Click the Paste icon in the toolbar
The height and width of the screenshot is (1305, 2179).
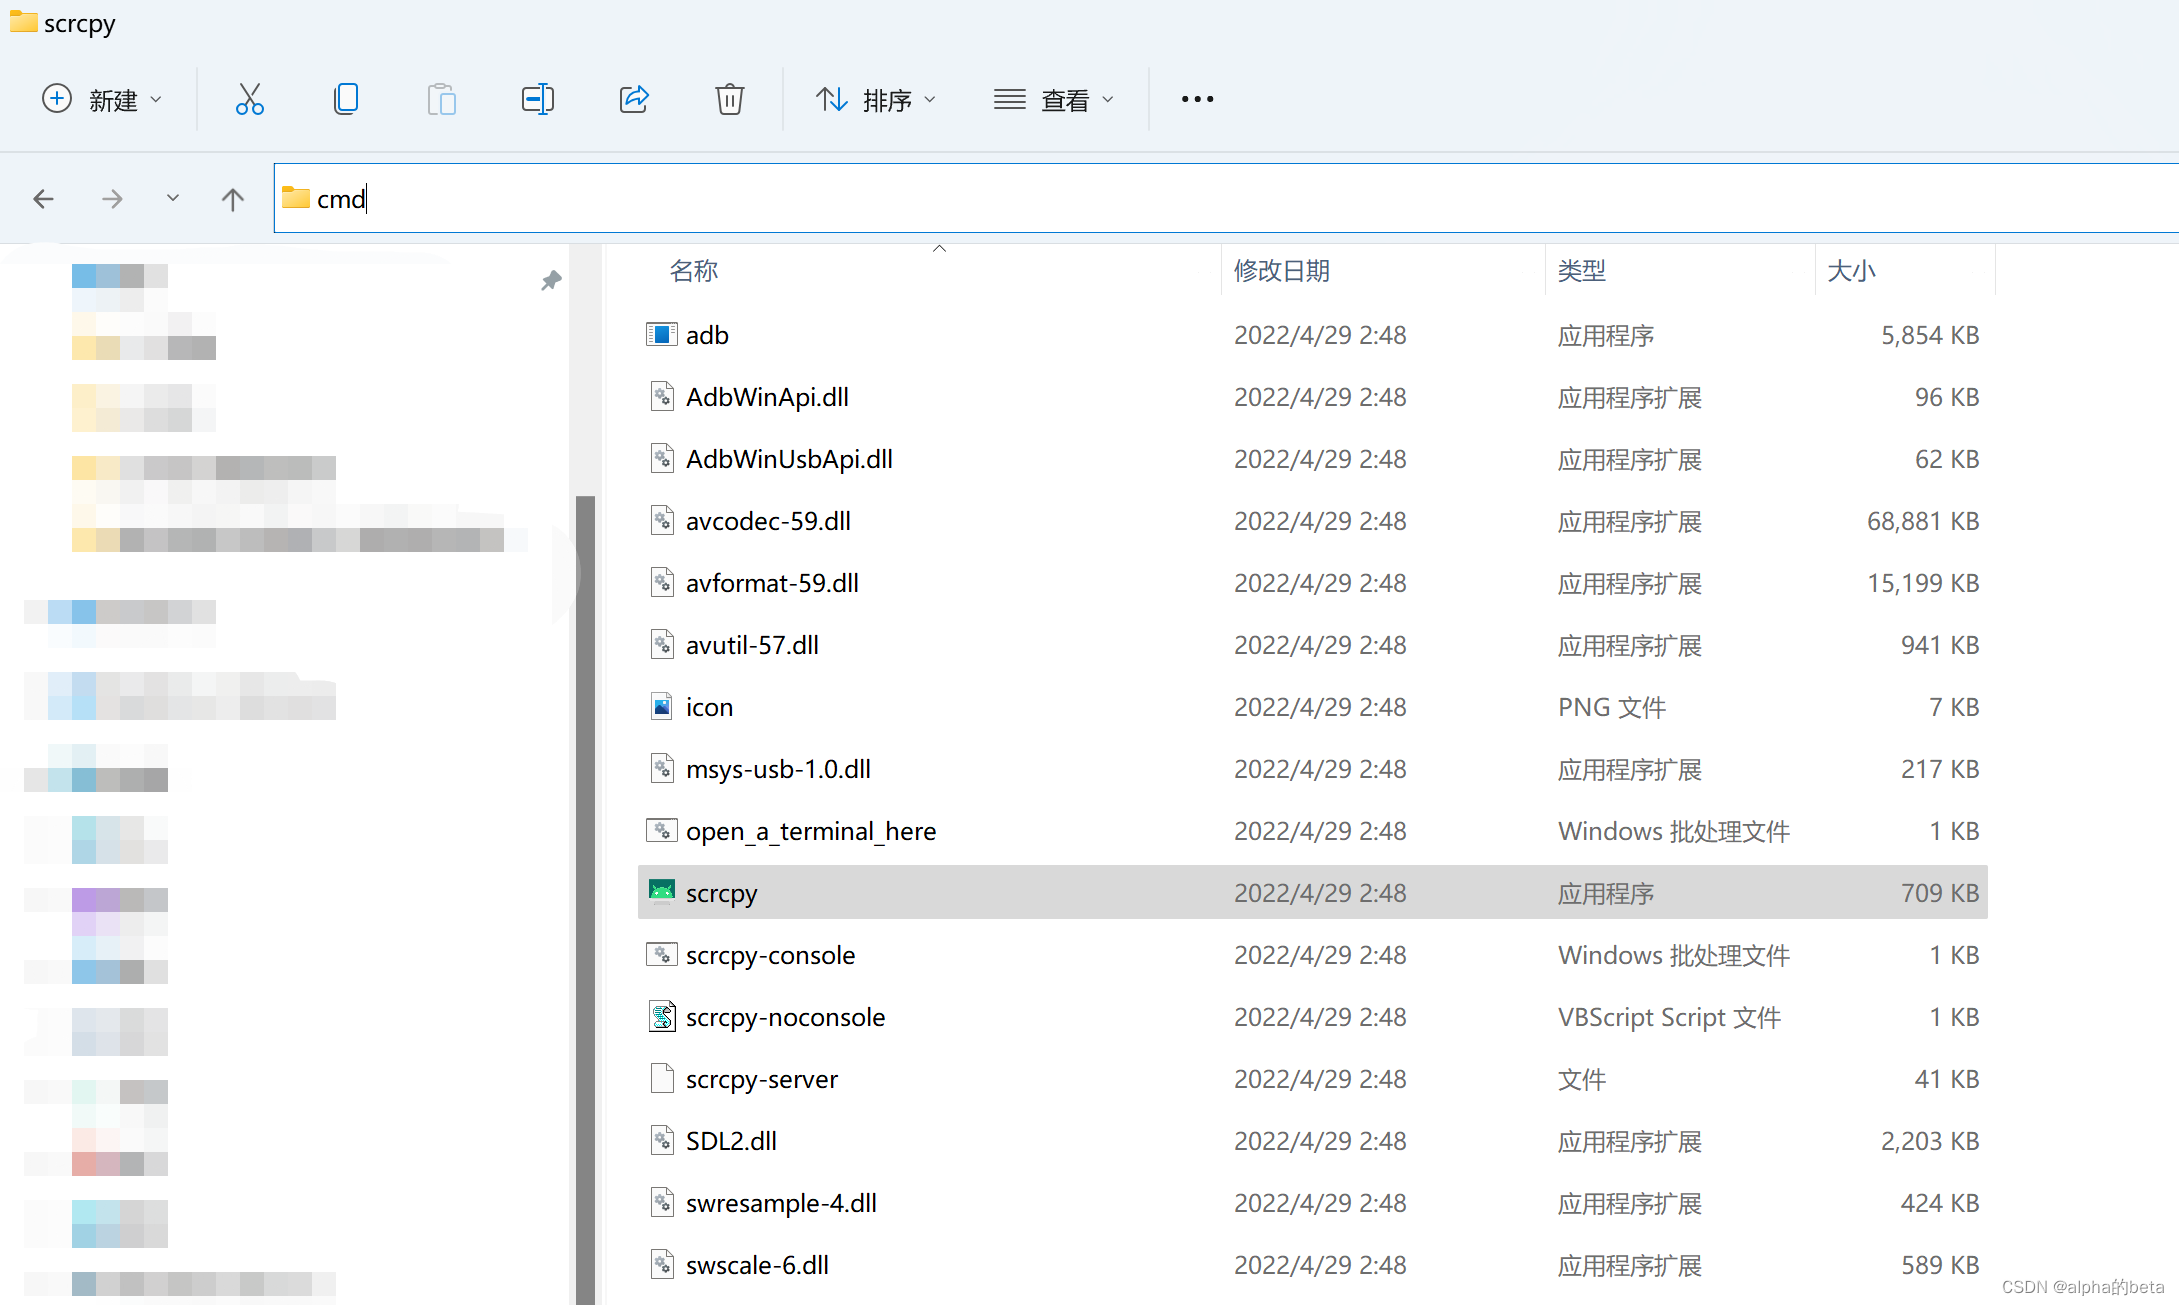pyautogui.click(x=441, y=99)
